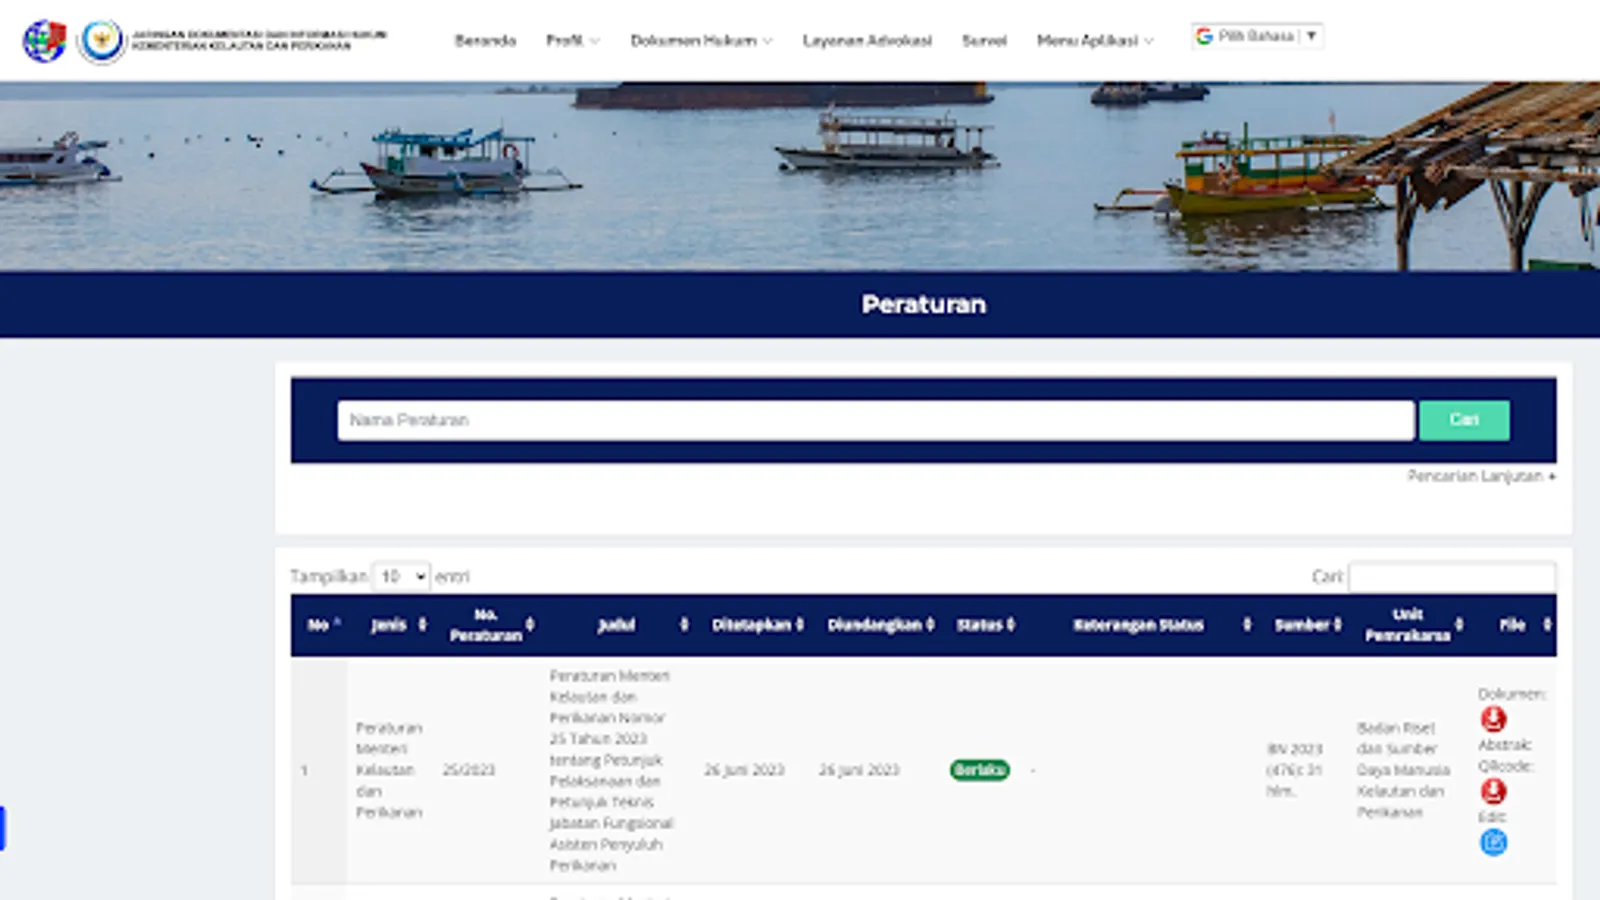This screenshot has height=900, width=1600.
Task: Download the document via red icon under Dokumen
Action: (x=1493, y=719)
